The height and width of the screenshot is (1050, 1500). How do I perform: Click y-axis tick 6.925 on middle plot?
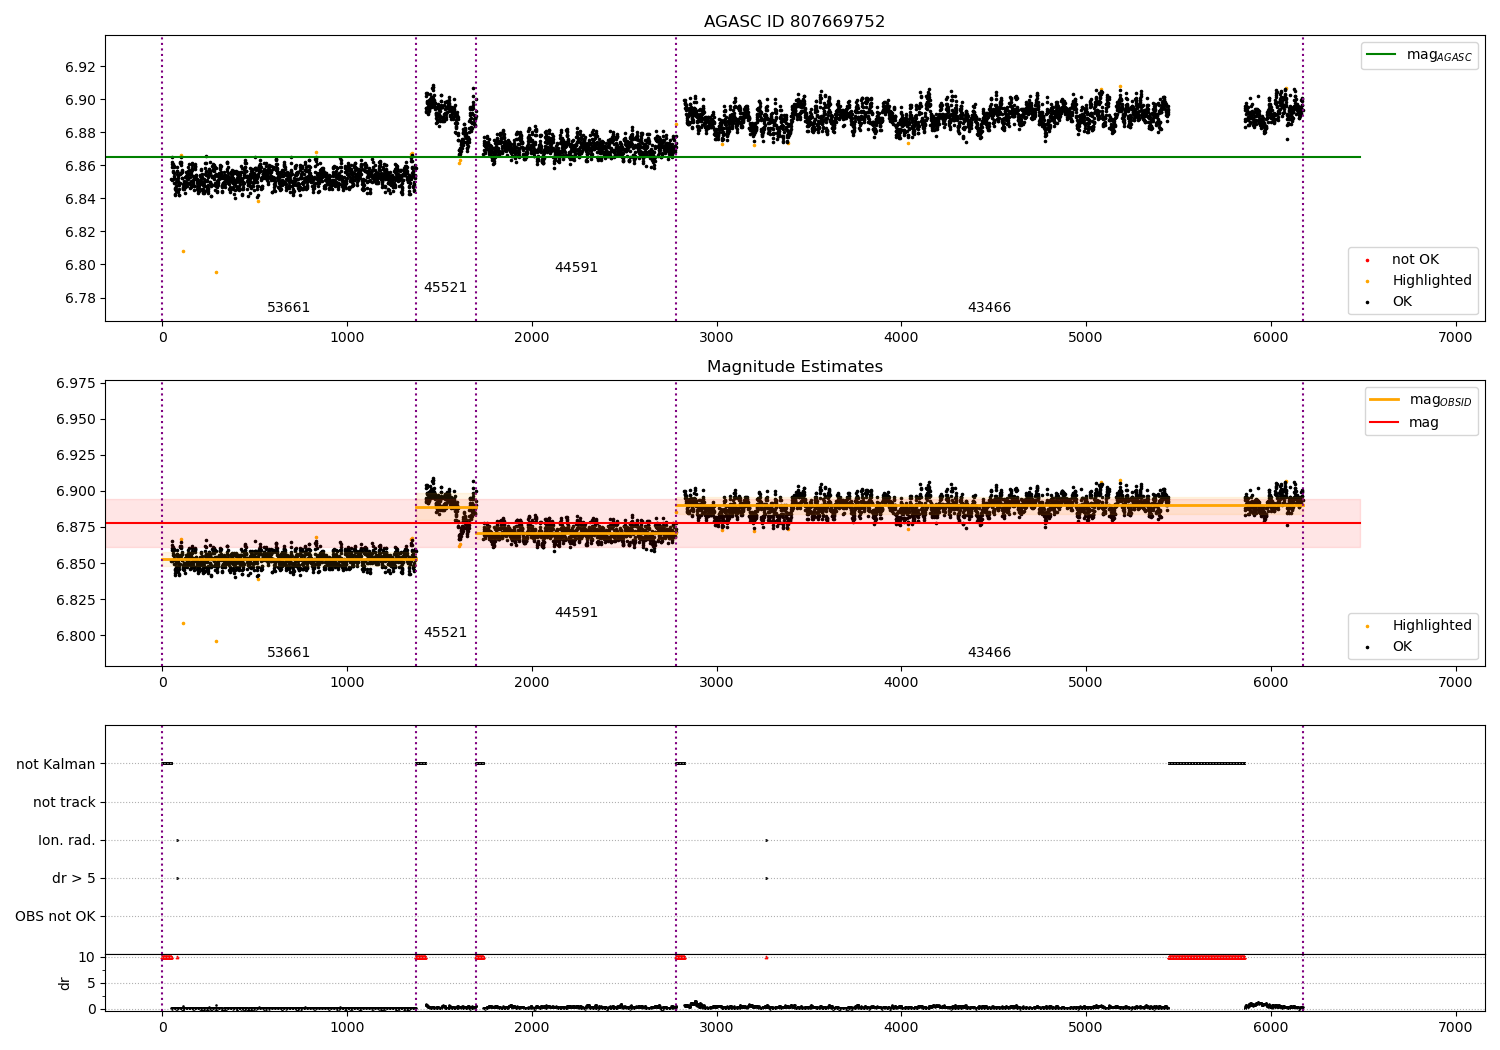point(76,455)
